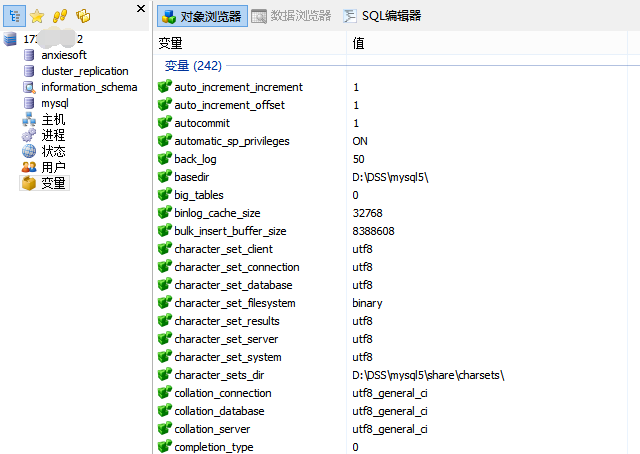Select the mysql database node
This screenshot has width=640, height=454.
[x=55, y=103]
